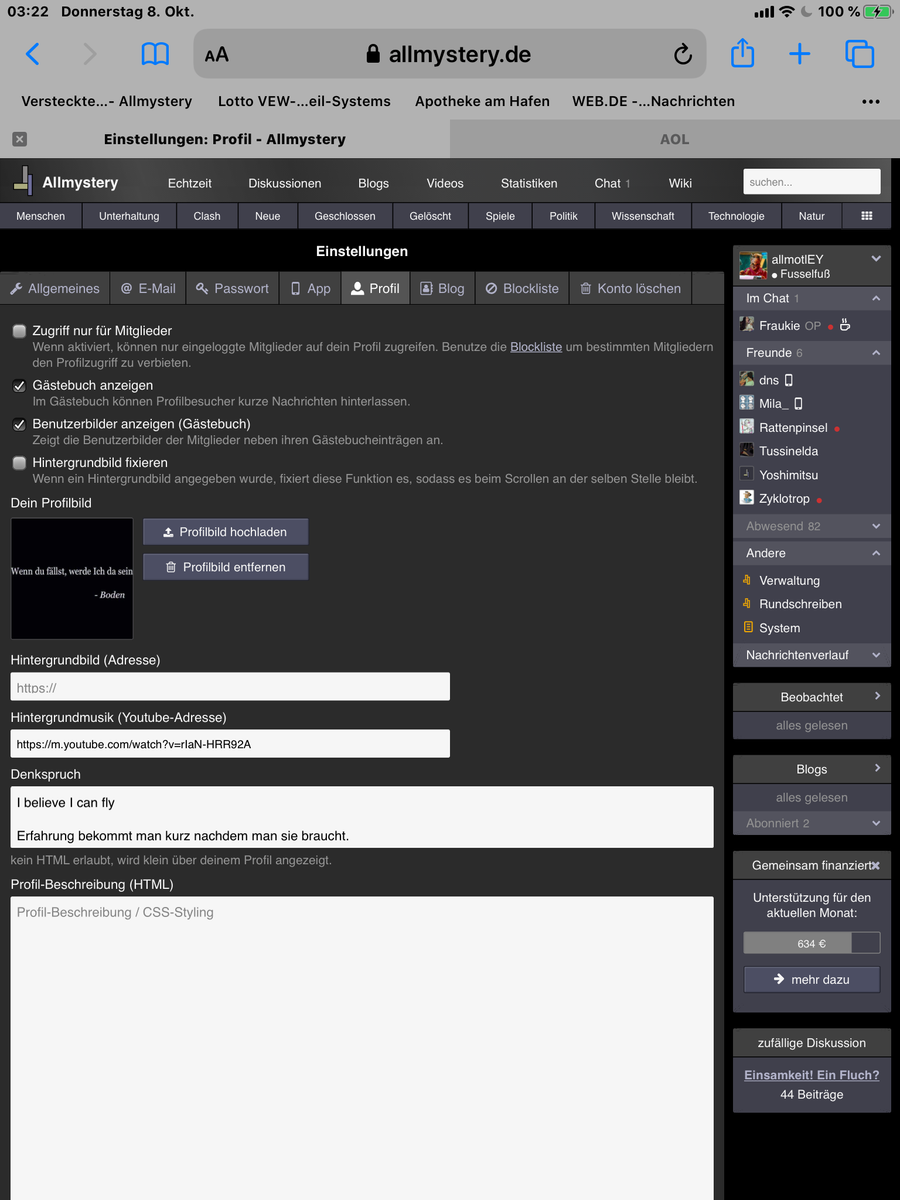Click the mehr dazu button
Screen dimensions: 900x1200
812,980
